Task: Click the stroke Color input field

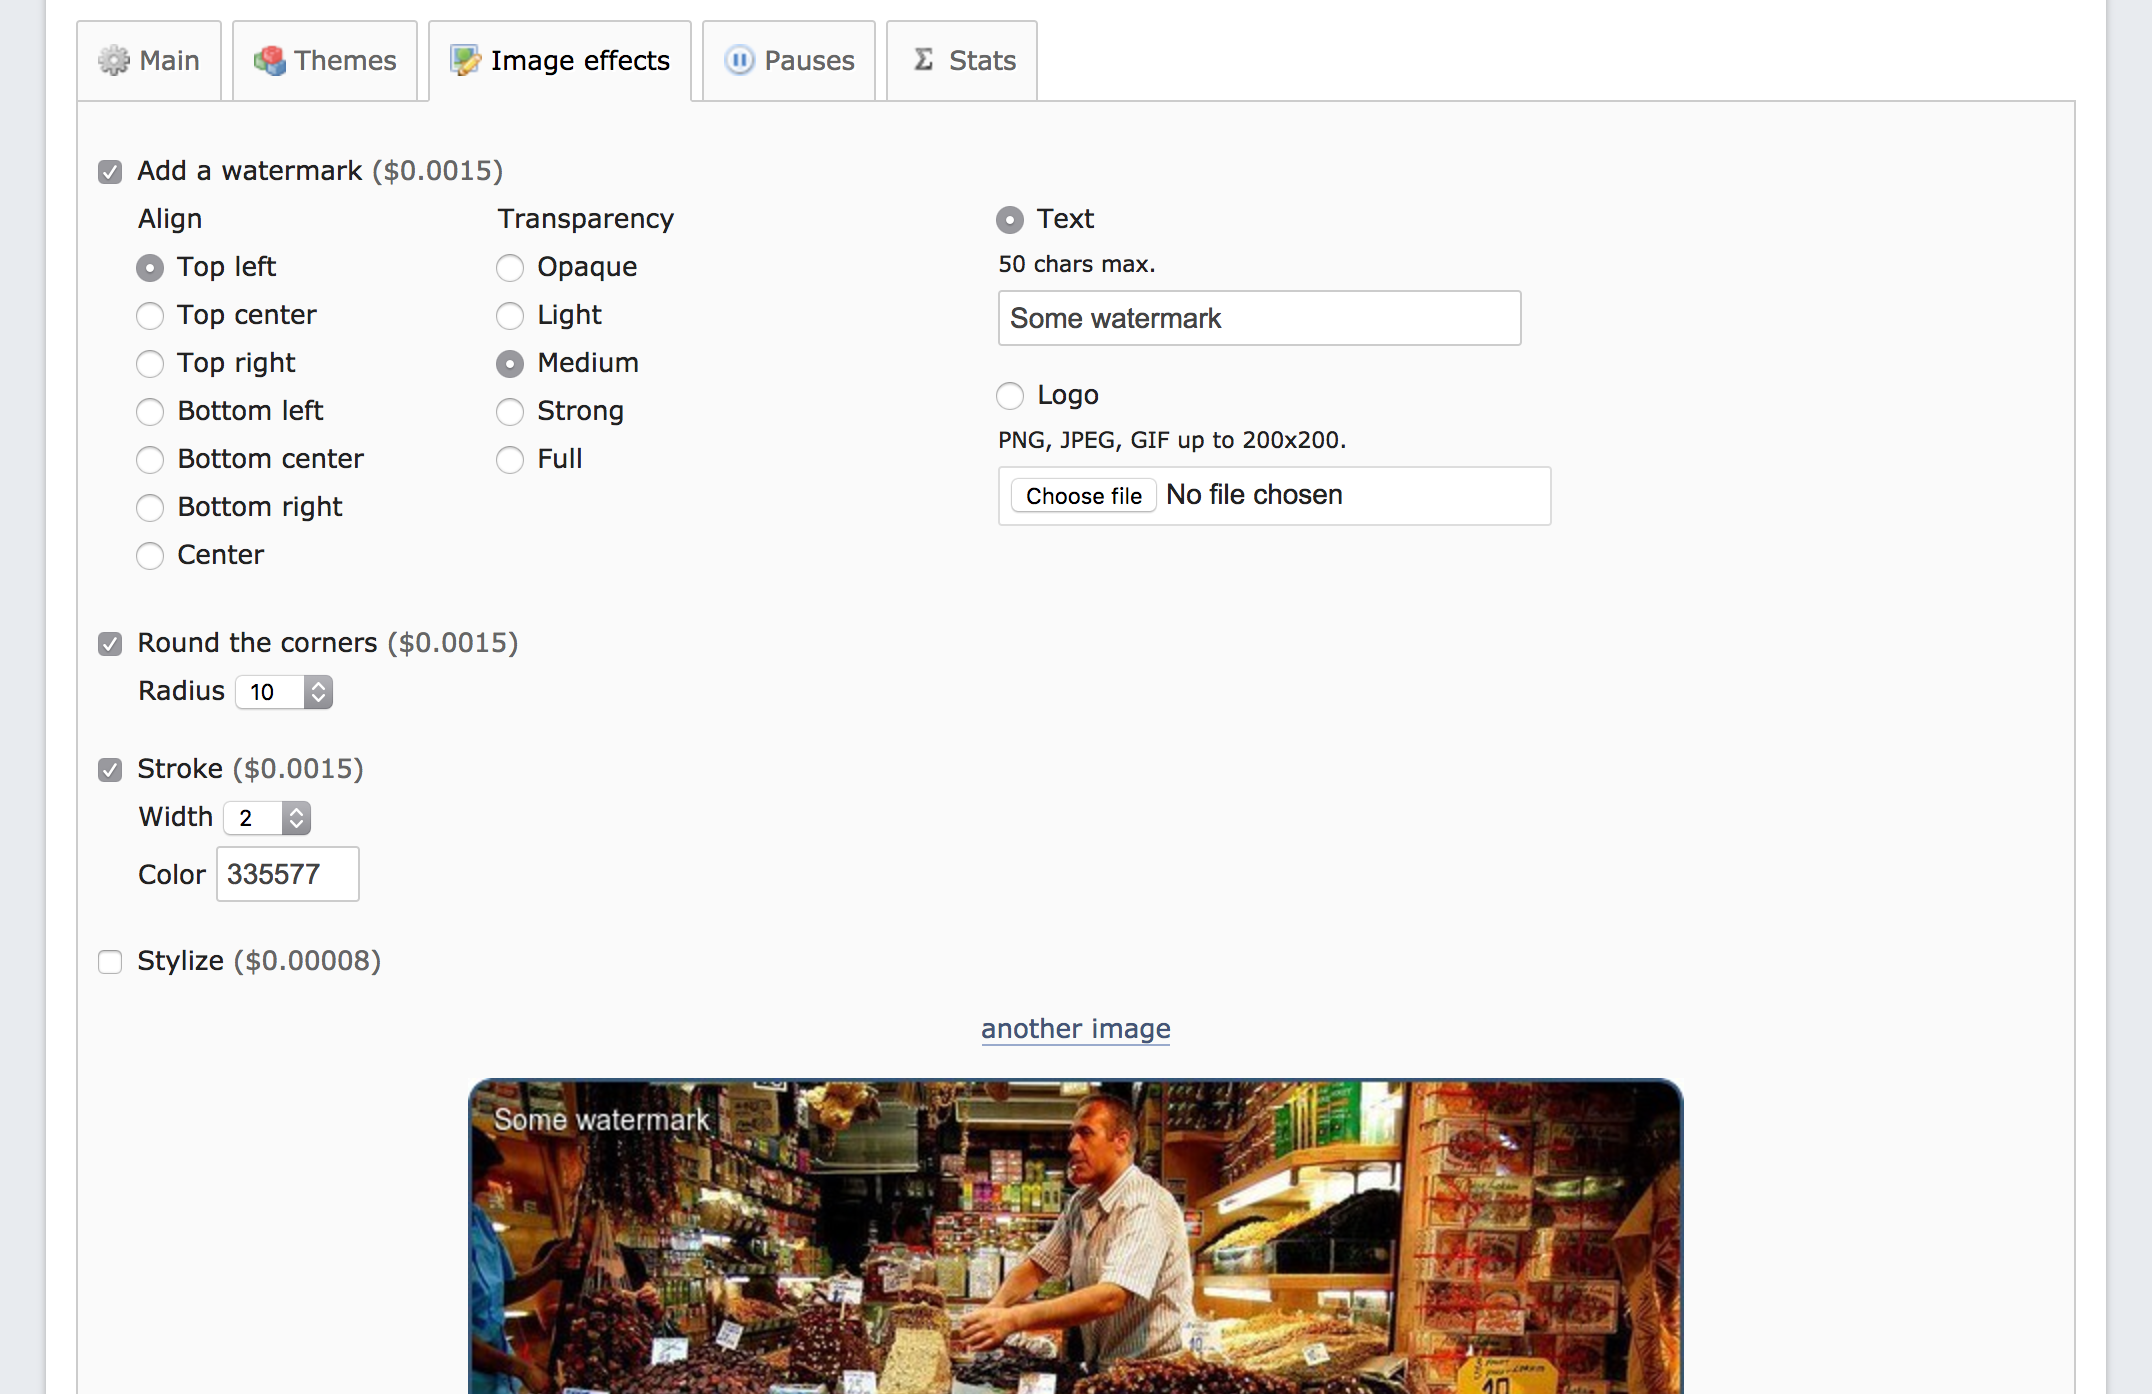Action: pos(288,874)
